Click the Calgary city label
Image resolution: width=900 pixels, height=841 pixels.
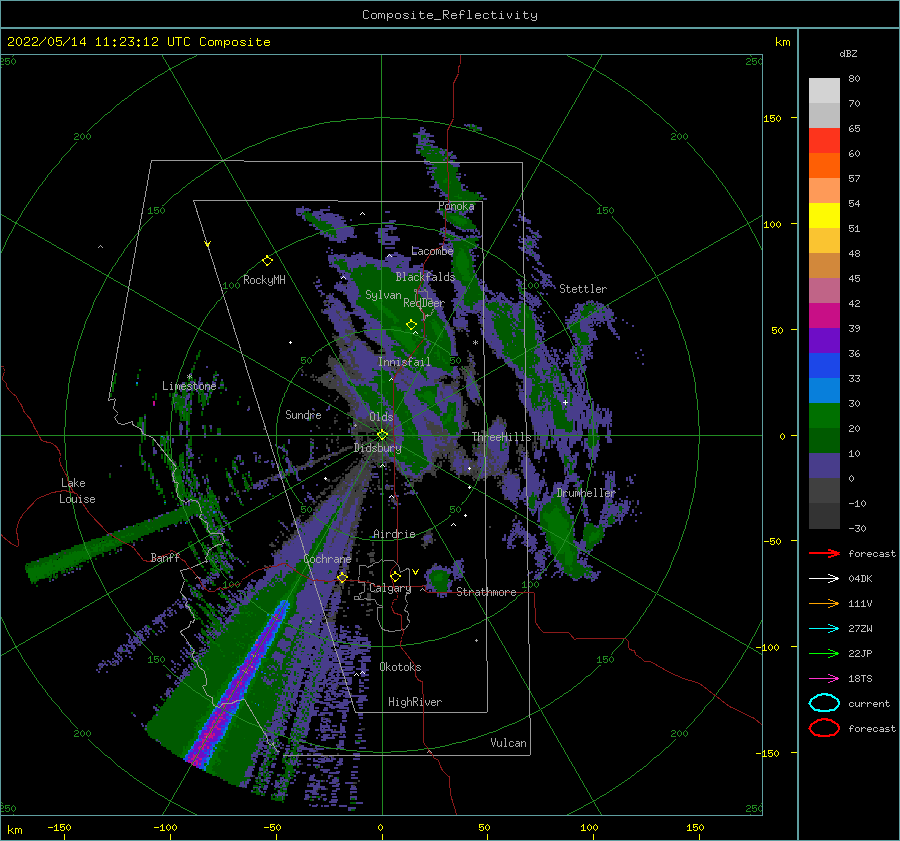pos(390,588)
